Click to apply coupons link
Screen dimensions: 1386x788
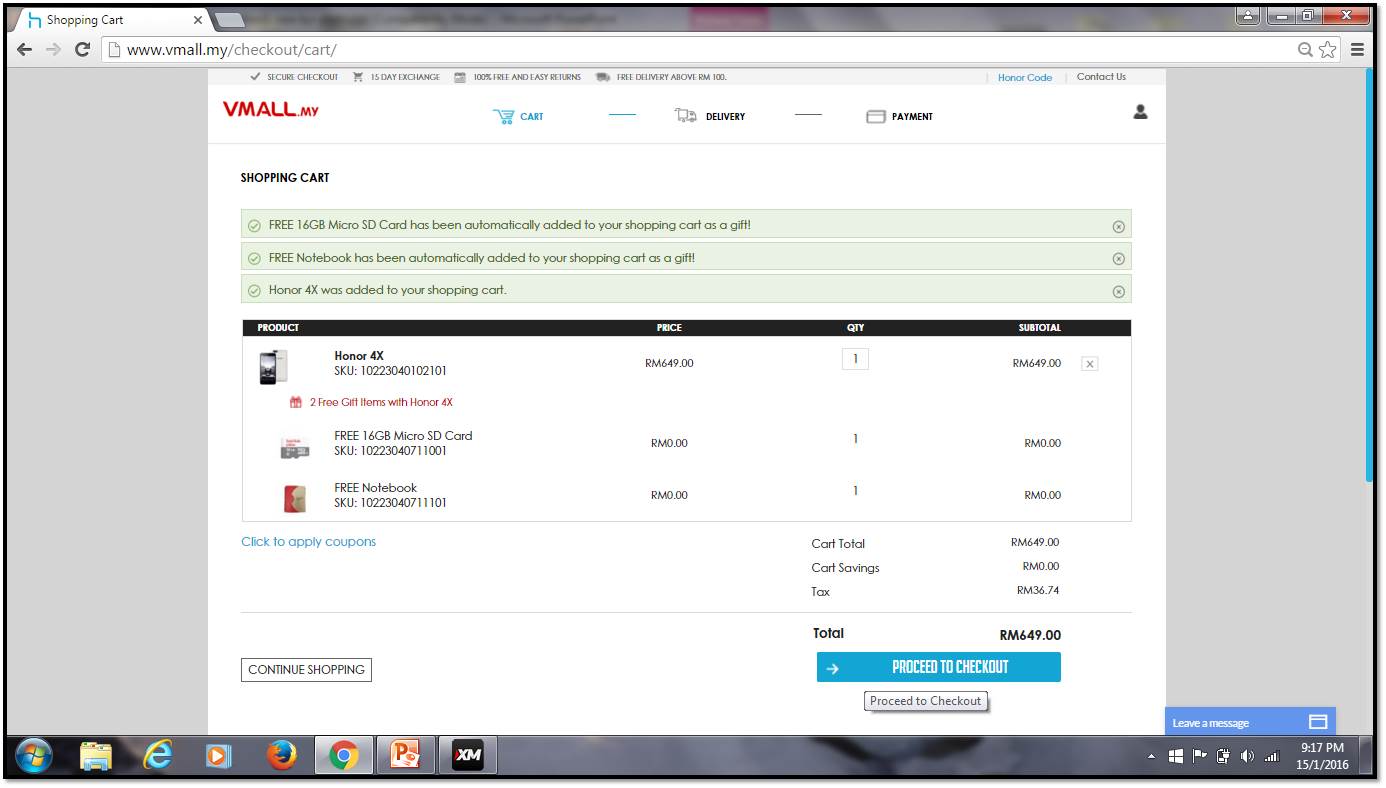click(x=309, y=542)
